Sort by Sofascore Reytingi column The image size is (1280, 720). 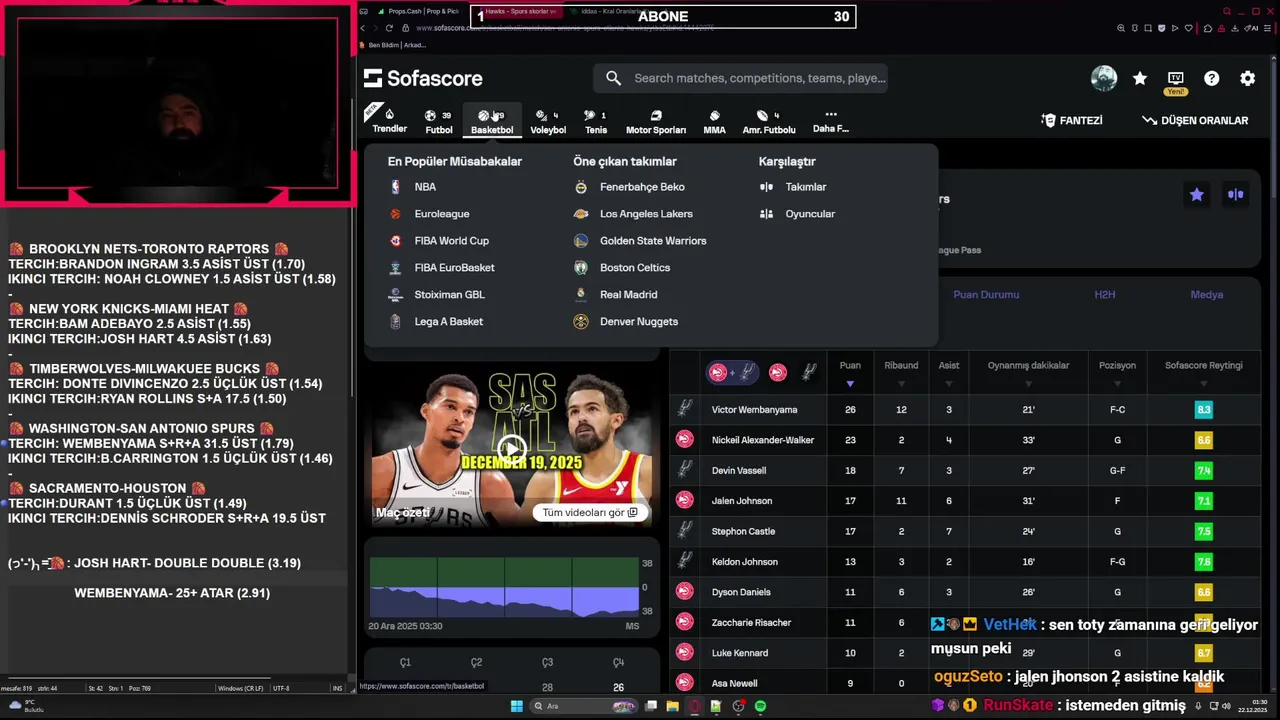(1203, 372)
